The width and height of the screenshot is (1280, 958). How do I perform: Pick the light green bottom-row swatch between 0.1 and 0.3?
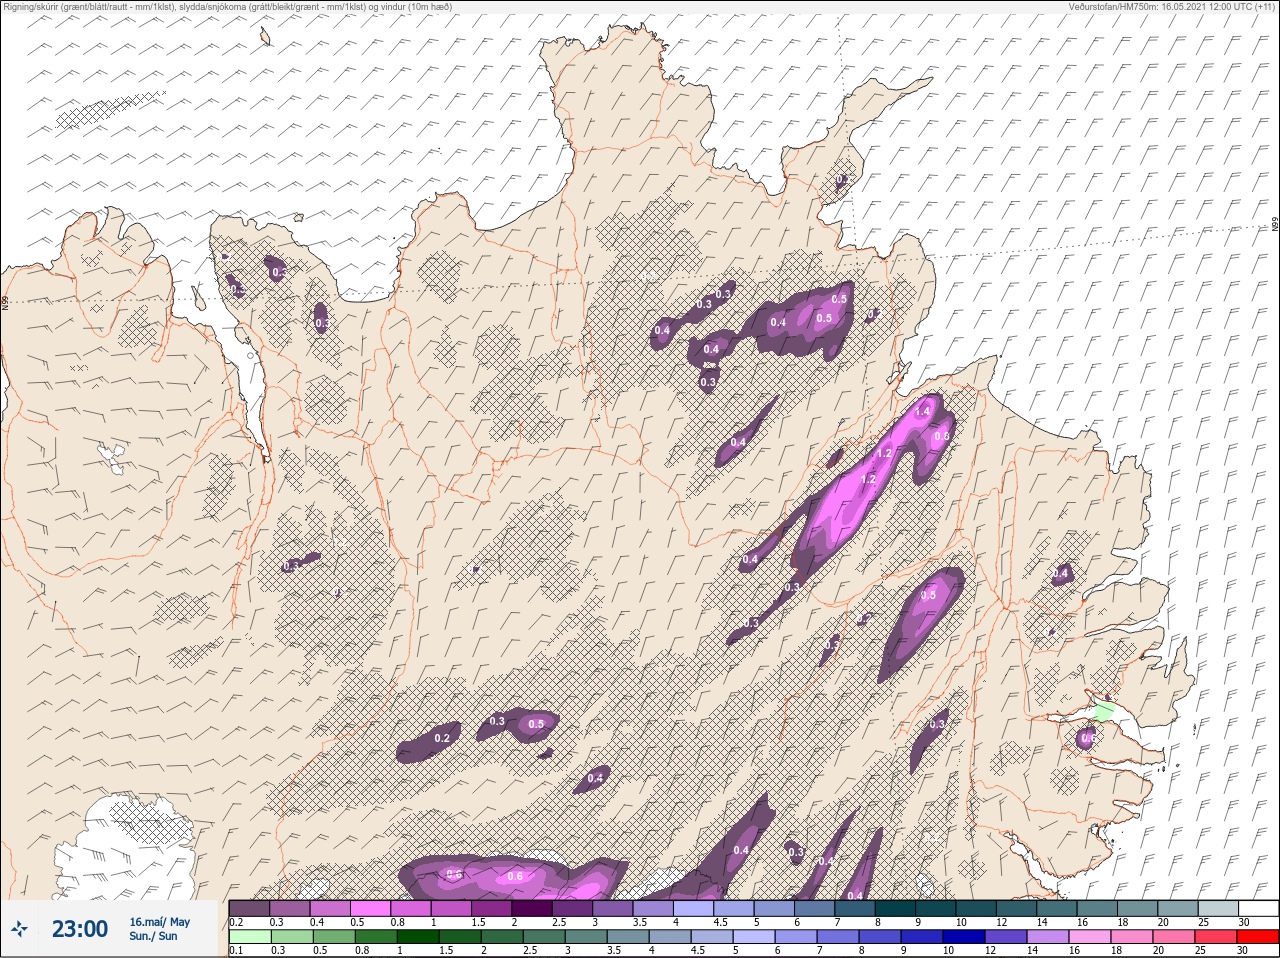tap(249, 938)
